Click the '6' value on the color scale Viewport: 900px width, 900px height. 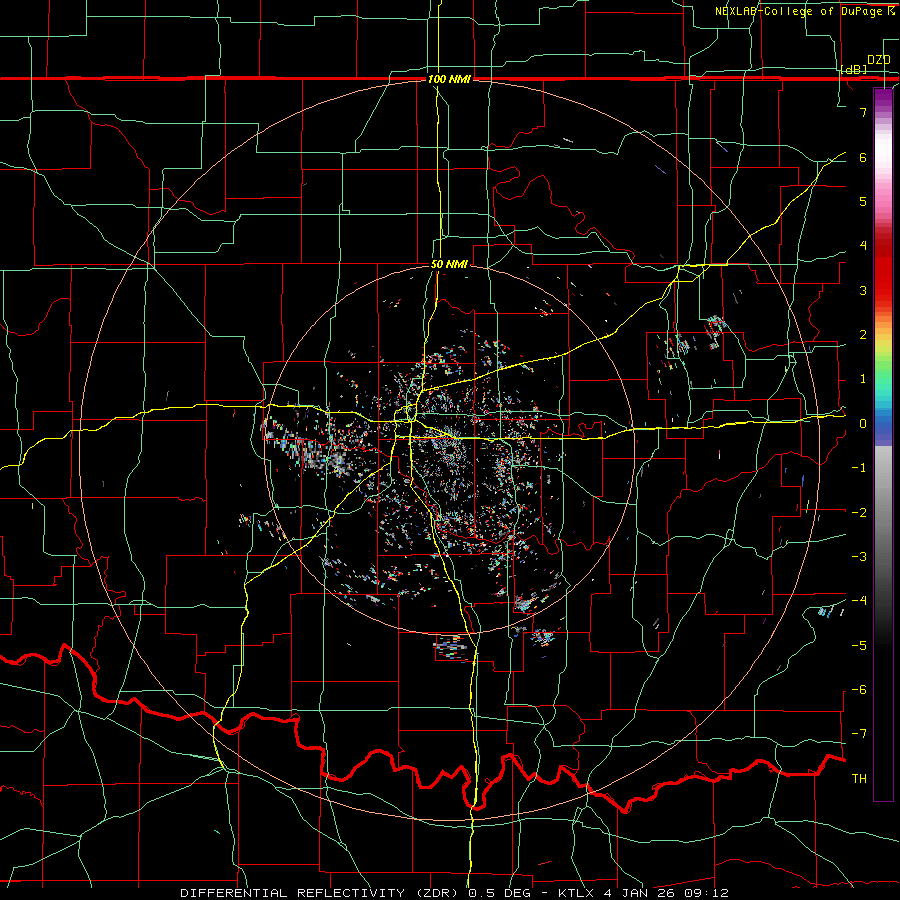click(x=863, y=157)
